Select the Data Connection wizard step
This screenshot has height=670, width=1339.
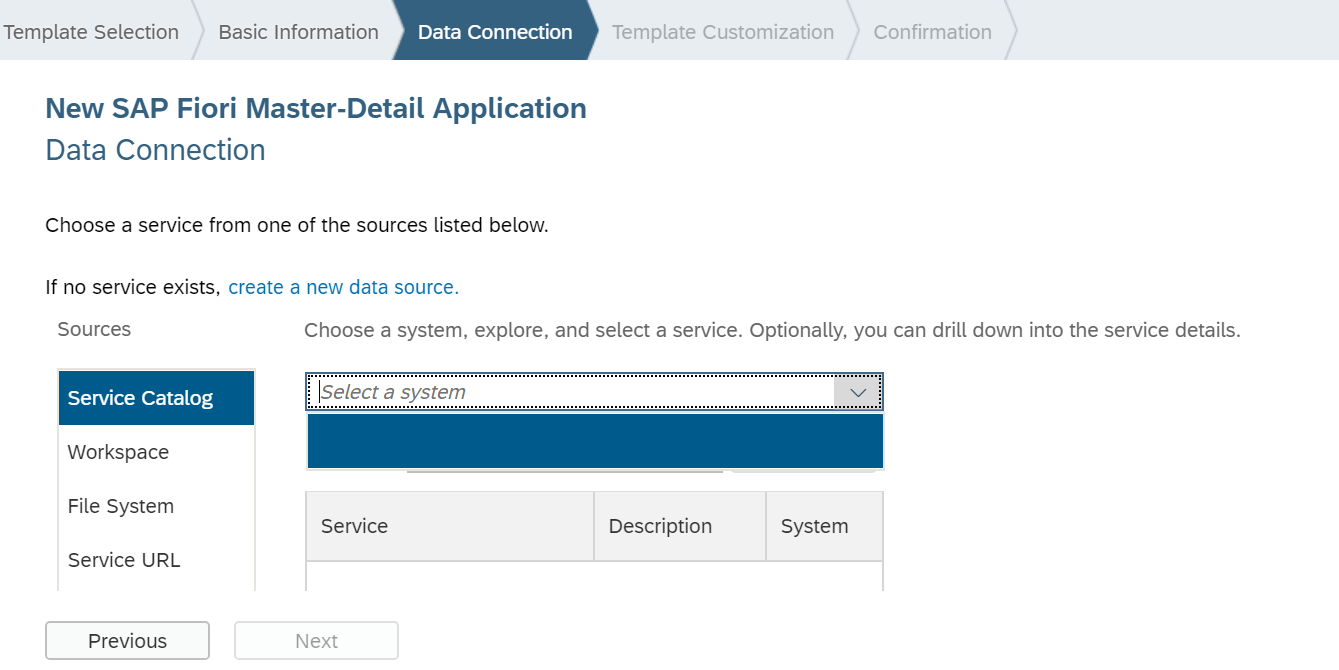[x=495, y=32]
